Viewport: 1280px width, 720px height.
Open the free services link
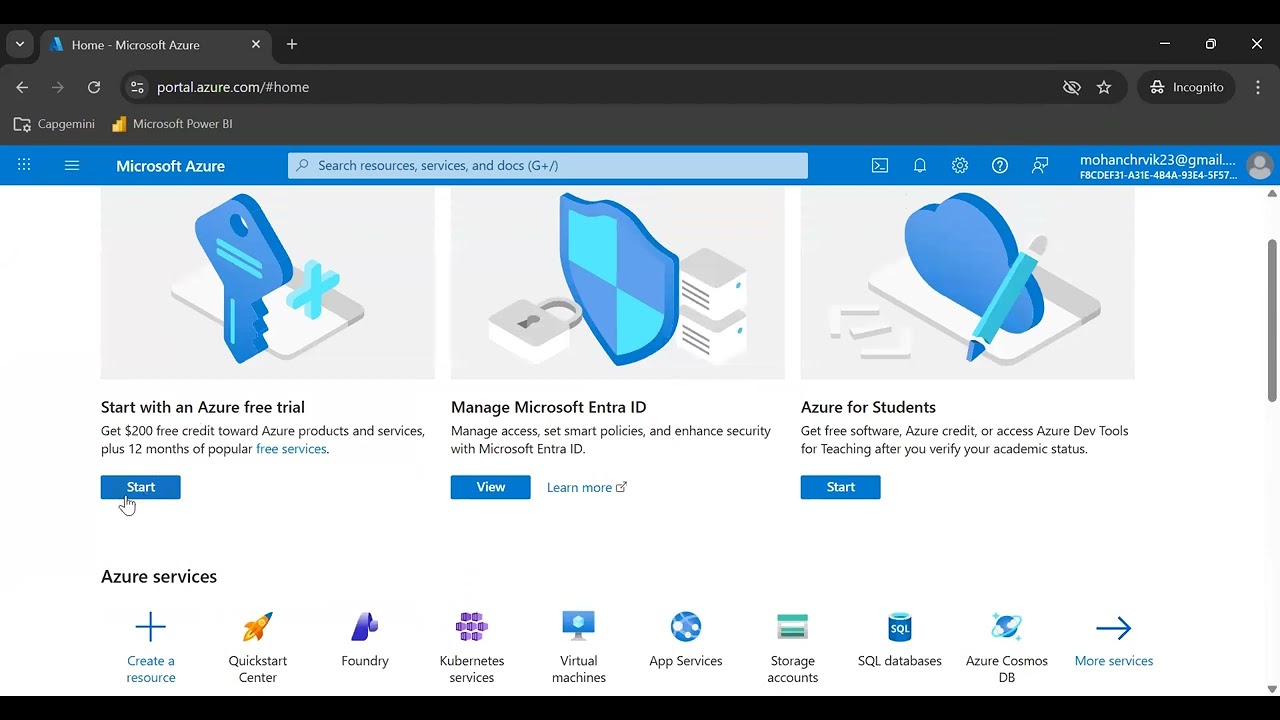(291, 449)
